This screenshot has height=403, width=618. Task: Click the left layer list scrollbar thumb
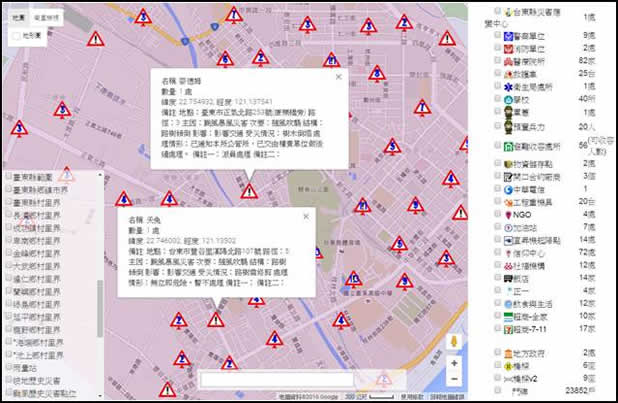pos(100,308)
